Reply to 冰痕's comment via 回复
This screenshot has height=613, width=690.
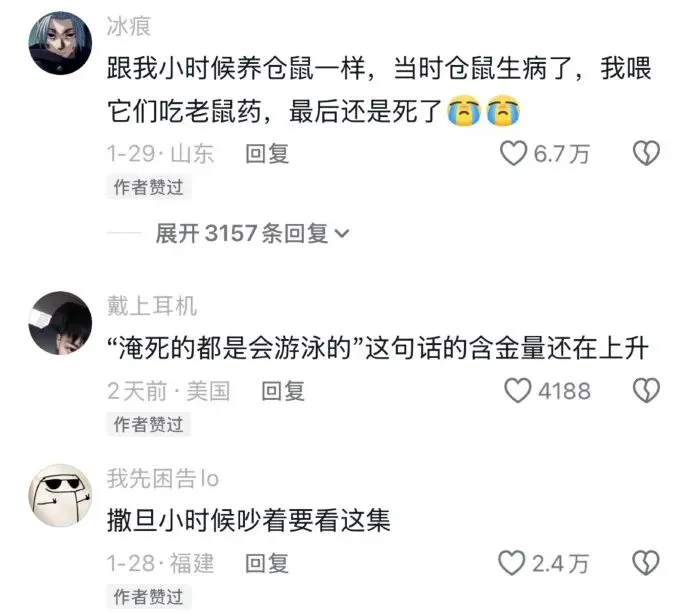click(267, 154)
